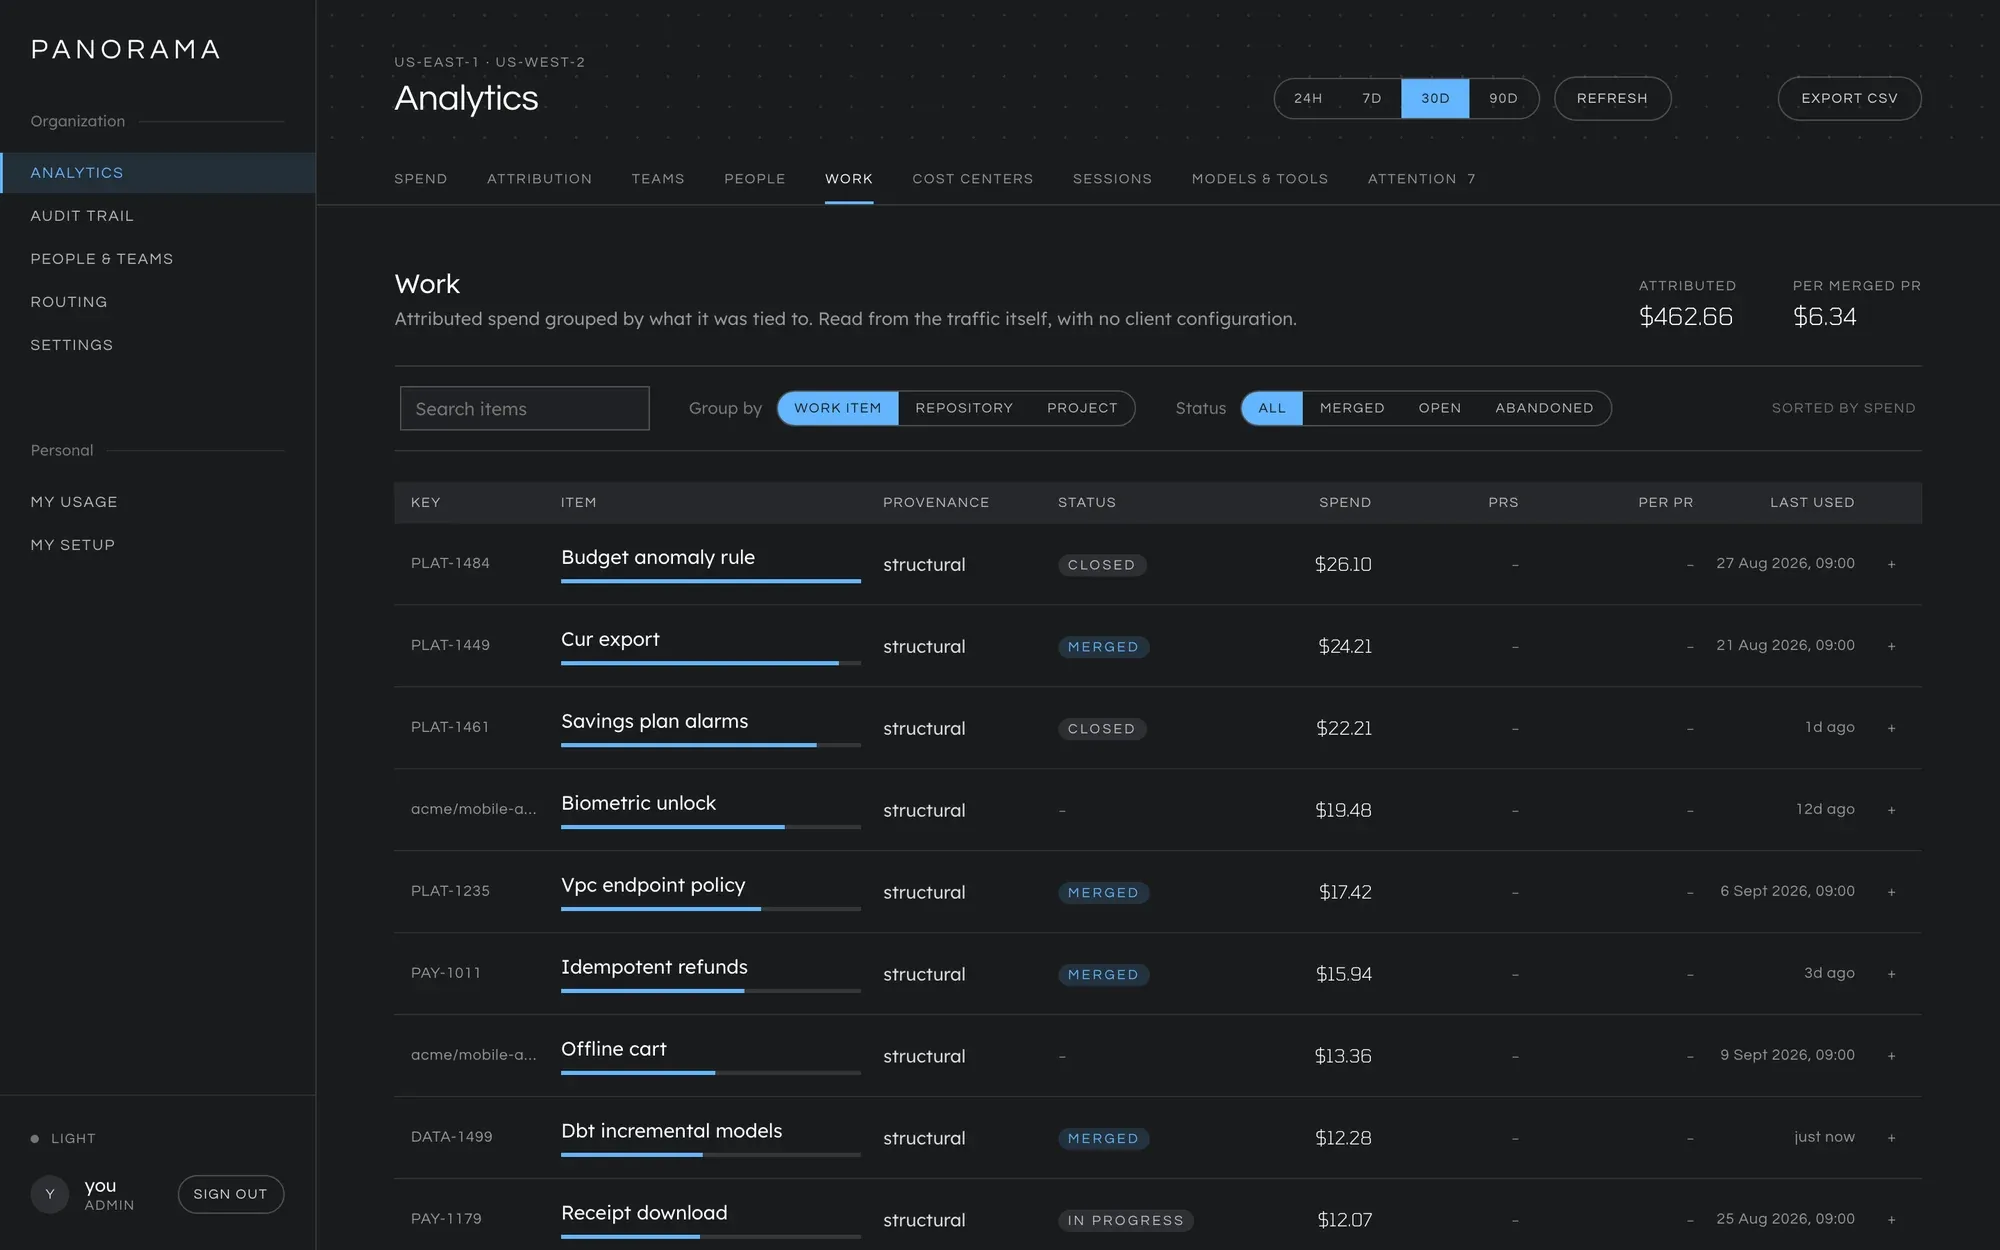Select the Work tab
Image resolution: width=2000 pixels, height=1250 pixels.
849,179
